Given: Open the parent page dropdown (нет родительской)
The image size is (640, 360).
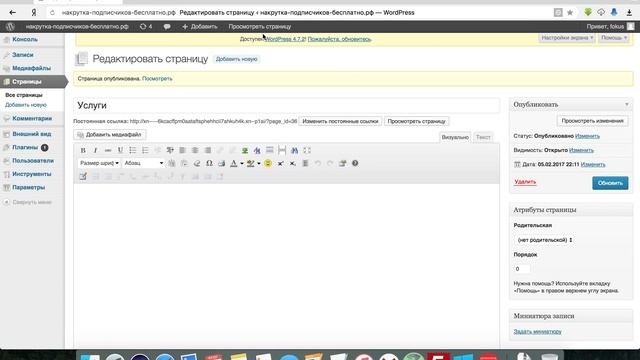Looking at the screenshot, I should (545, 240).
